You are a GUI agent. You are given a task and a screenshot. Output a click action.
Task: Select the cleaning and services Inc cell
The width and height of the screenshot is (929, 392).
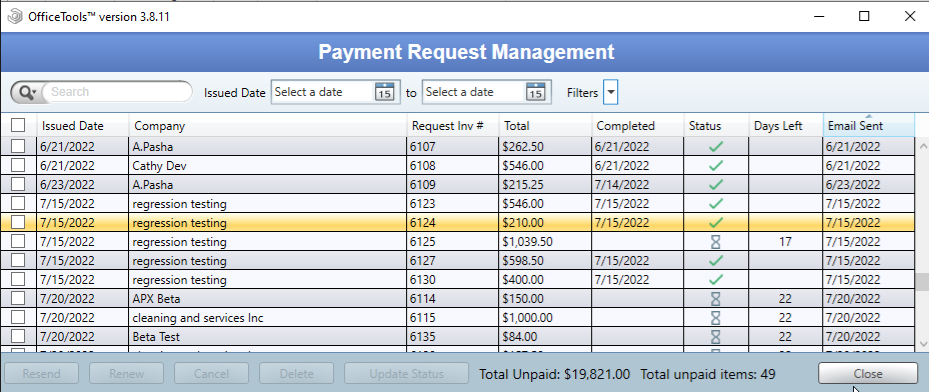[x=268, y=318]
